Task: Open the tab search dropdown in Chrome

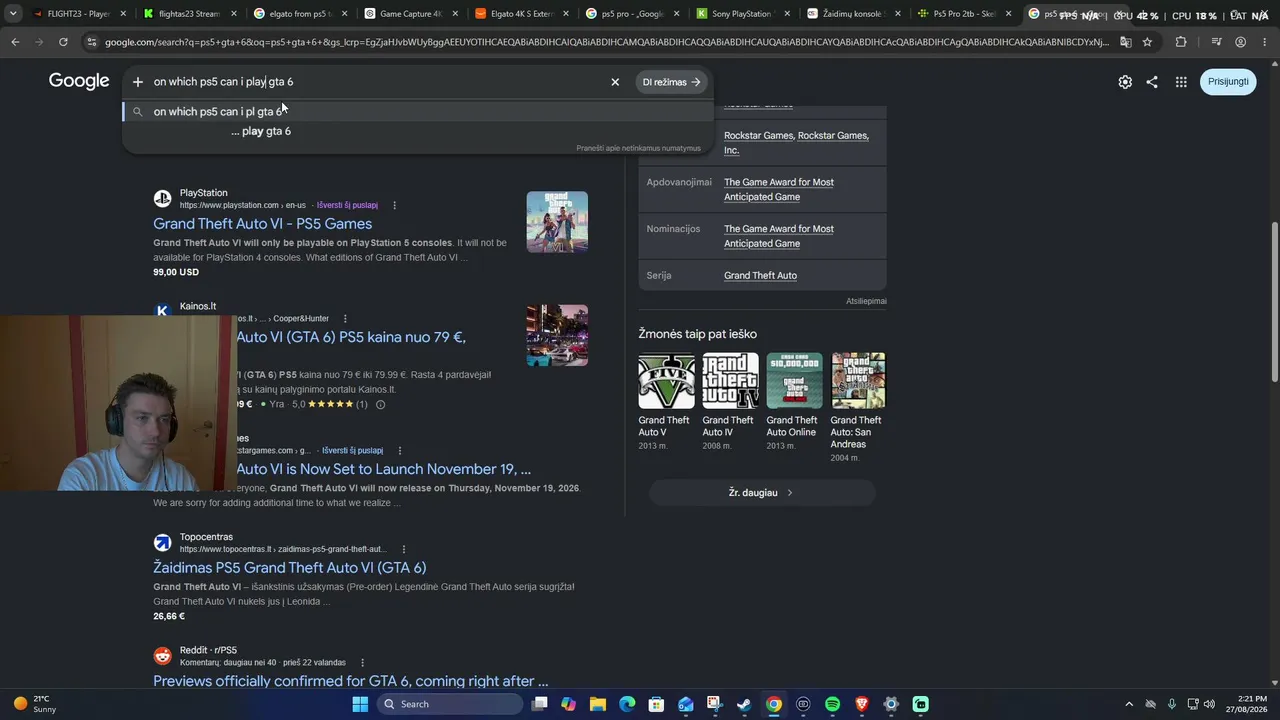Action: pos(13,14)
